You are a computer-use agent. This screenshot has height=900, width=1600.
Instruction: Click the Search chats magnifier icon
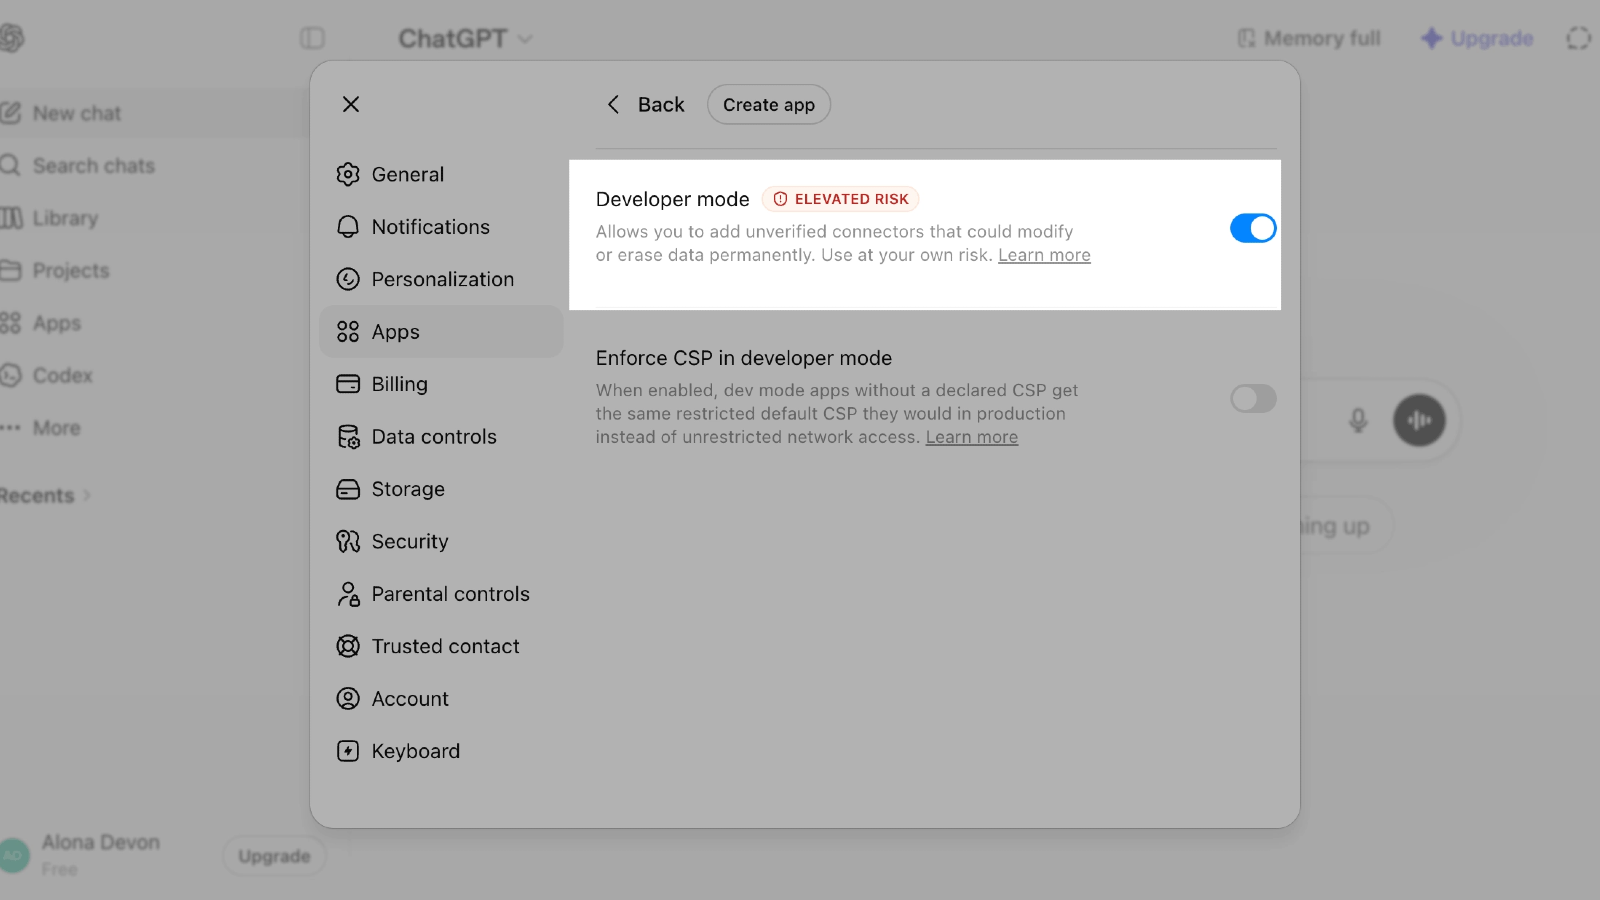tap(10, 165)
